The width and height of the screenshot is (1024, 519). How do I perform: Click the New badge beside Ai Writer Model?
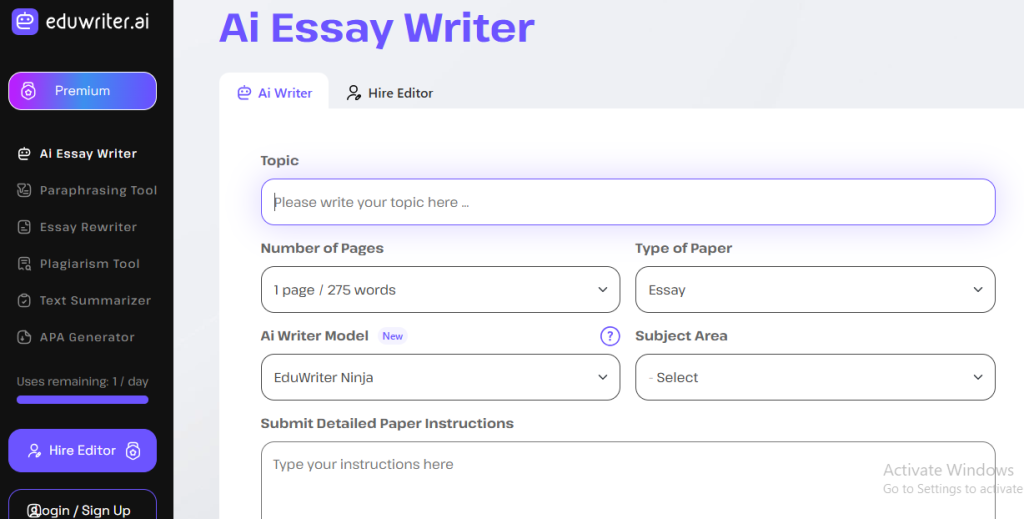click(x=392, y=336)
